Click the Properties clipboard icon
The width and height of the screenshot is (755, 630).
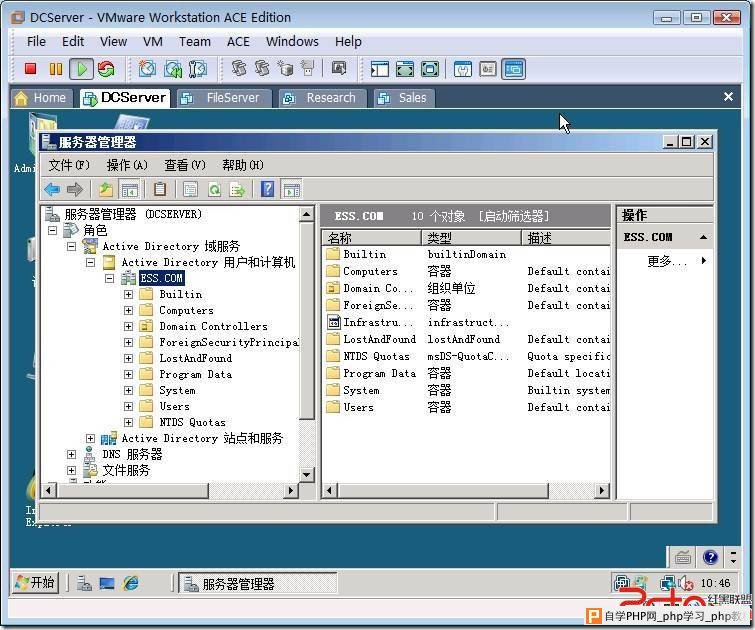point(160,189)
